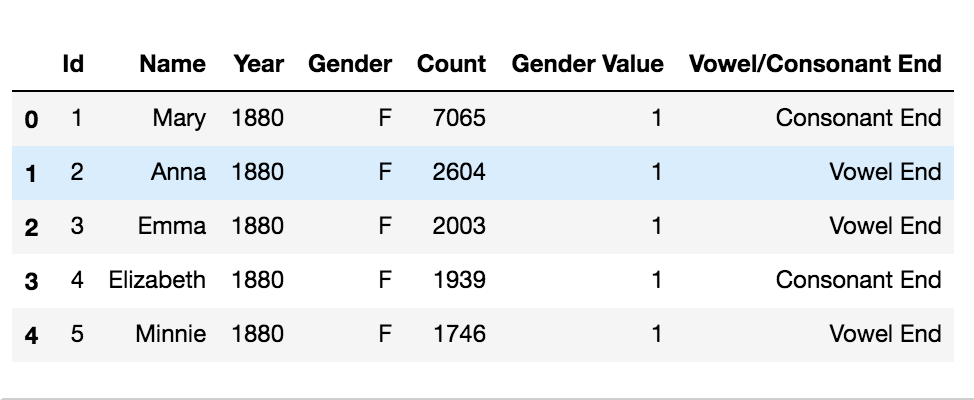Click the Gender Value column header
974x400 pixels.
587,64
